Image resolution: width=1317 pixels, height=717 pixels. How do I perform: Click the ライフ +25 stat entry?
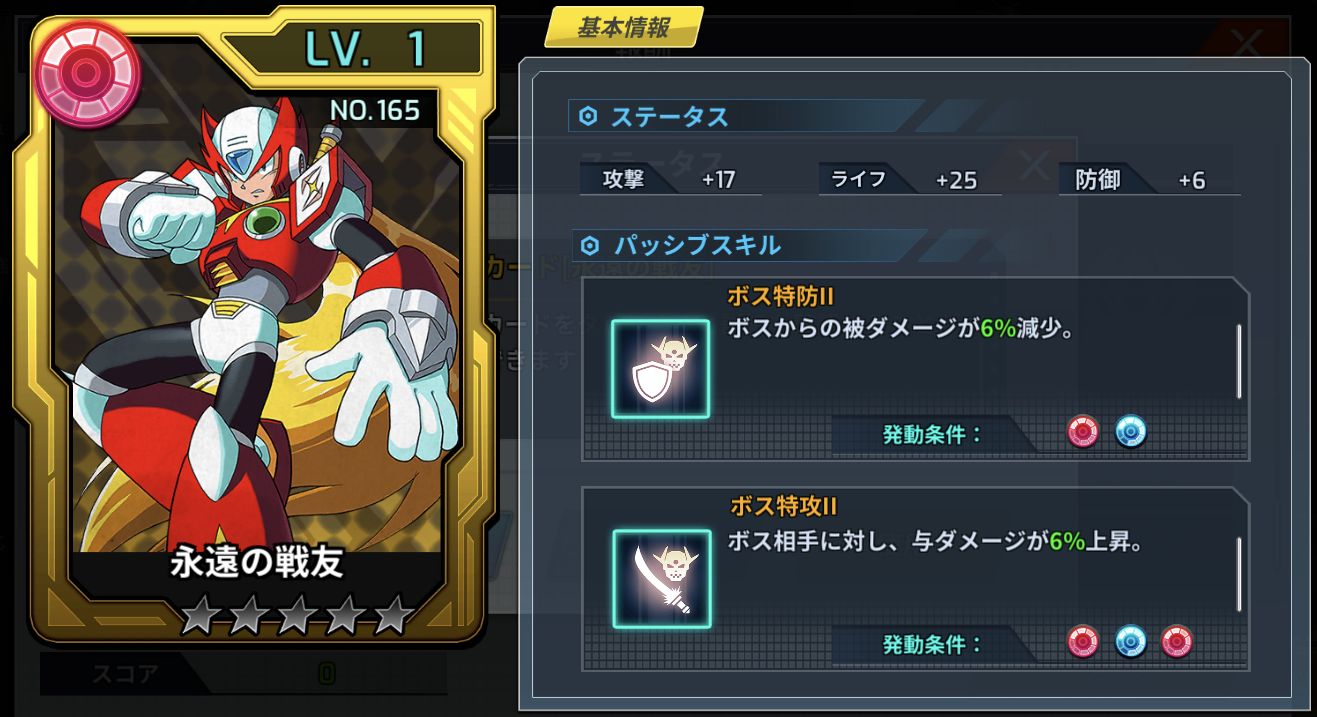909,179
